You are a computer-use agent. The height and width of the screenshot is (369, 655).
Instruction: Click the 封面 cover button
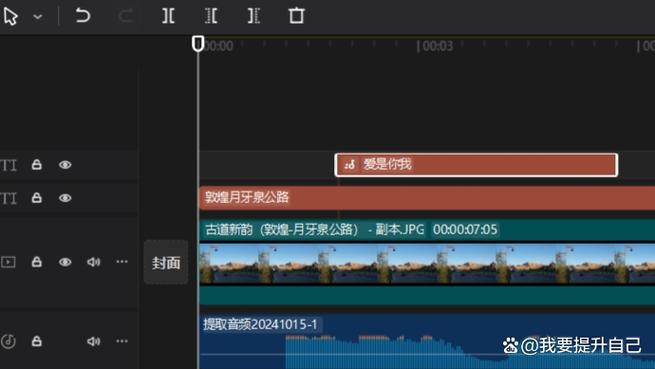point(166,262)
